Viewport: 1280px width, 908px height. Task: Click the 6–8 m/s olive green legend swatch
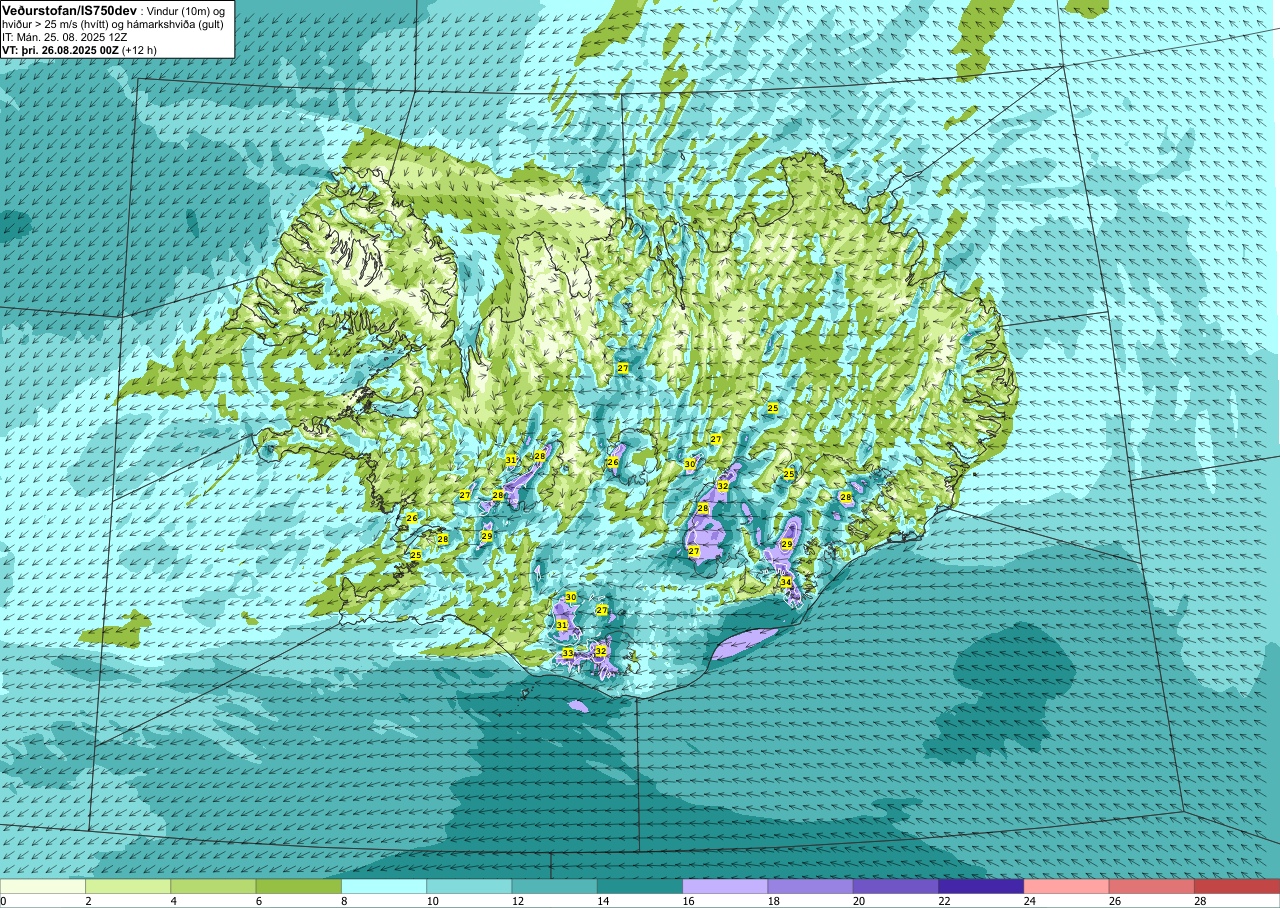(298, 886)
